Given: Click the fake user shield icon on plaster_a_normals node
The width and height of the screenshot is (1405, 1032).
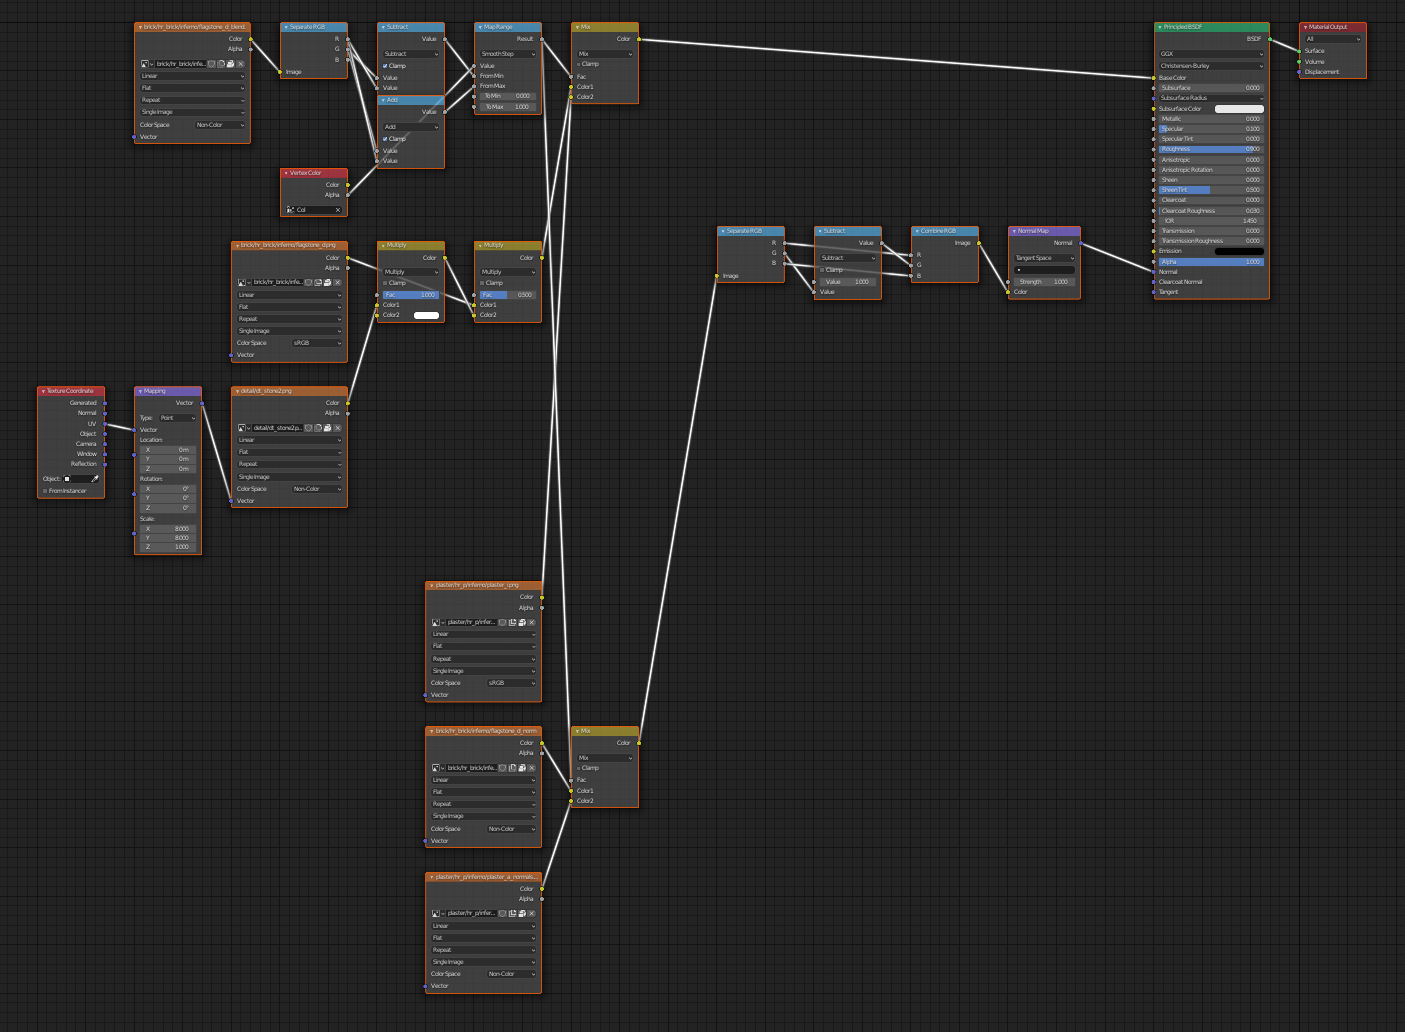Looking at the screenshot, I should point(502,913).
